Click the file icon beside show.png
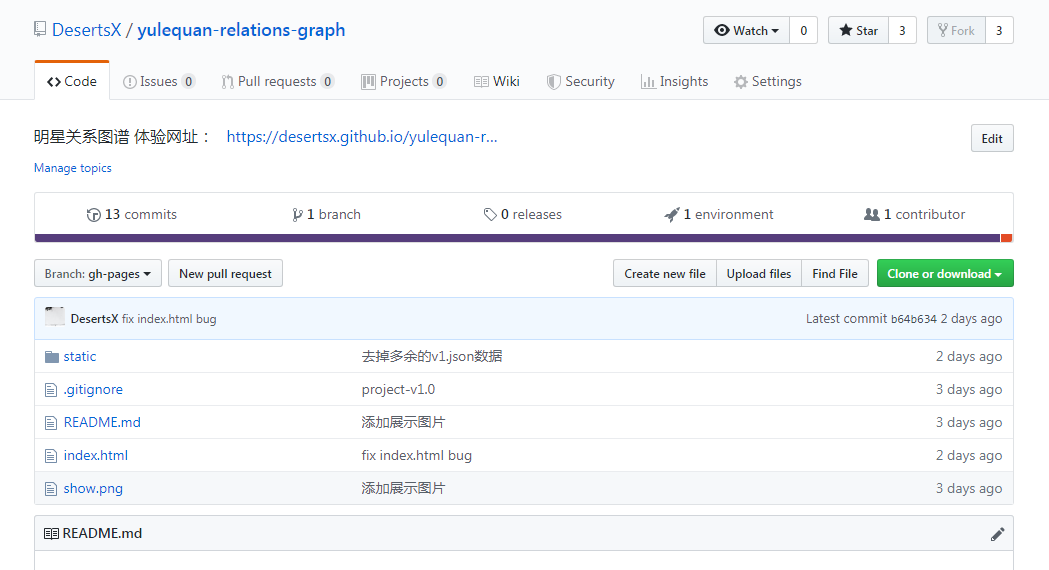 tap(51, 489)
